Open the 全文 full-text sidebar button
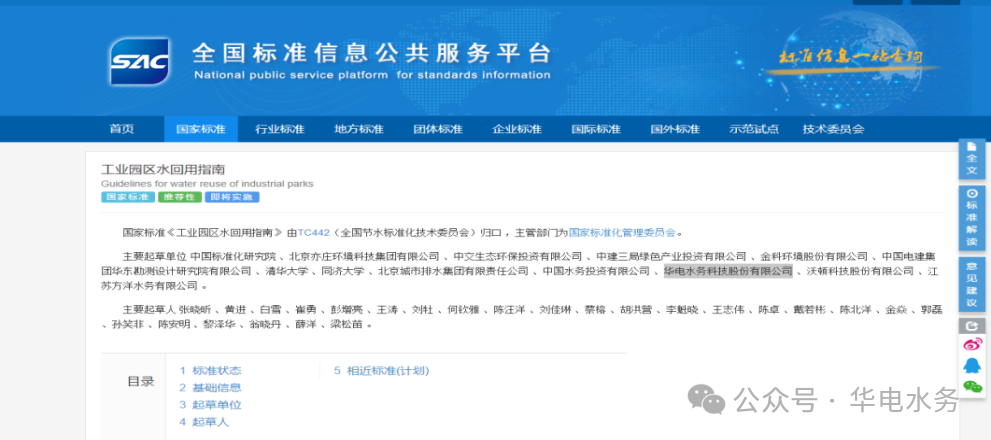 click(x=971, y=159)
